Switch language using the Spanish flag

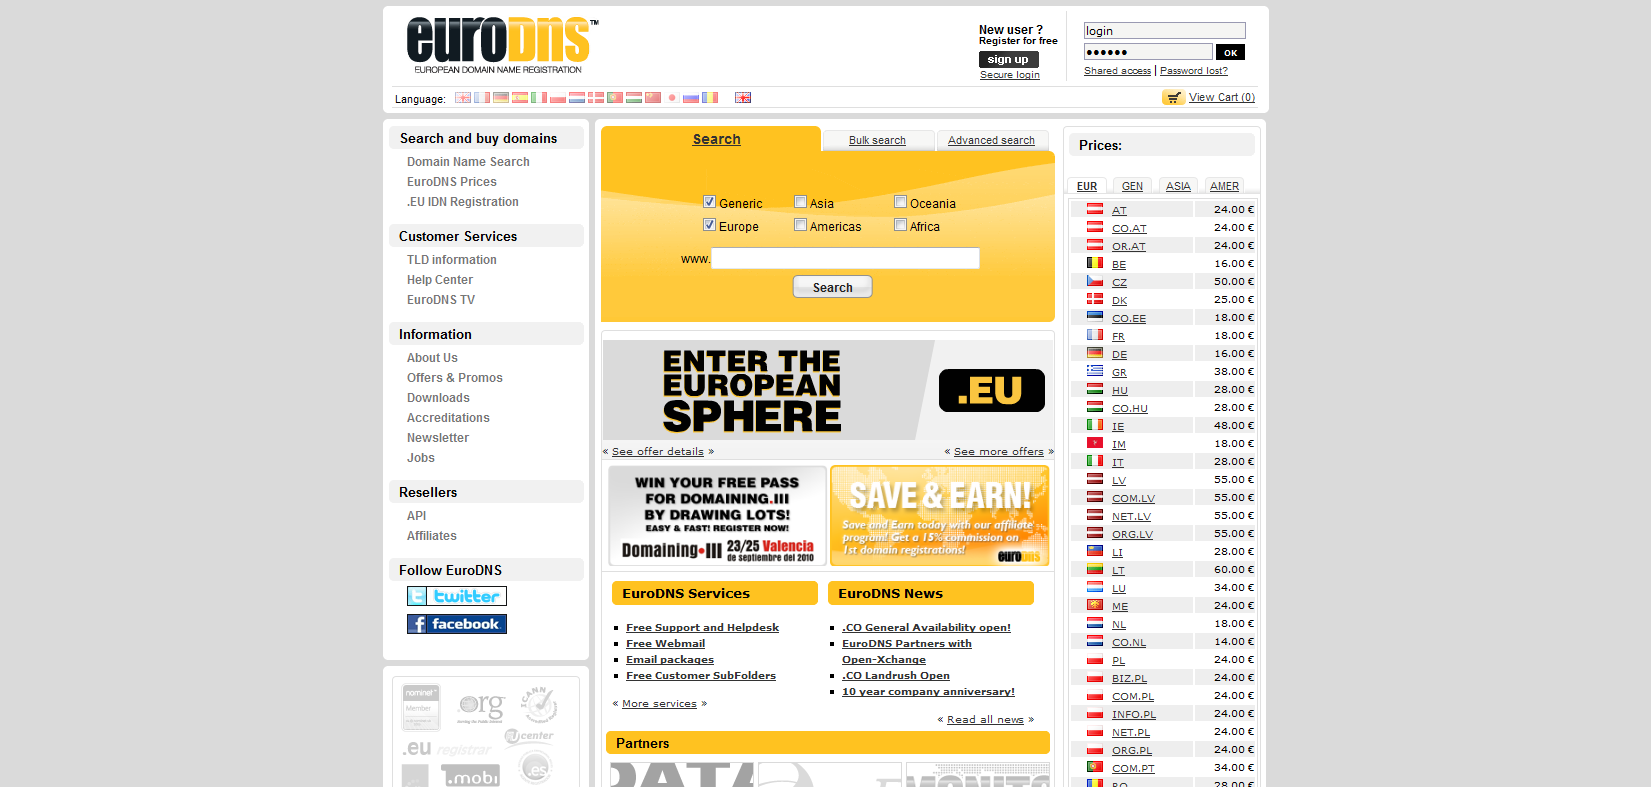coord(520,97)
